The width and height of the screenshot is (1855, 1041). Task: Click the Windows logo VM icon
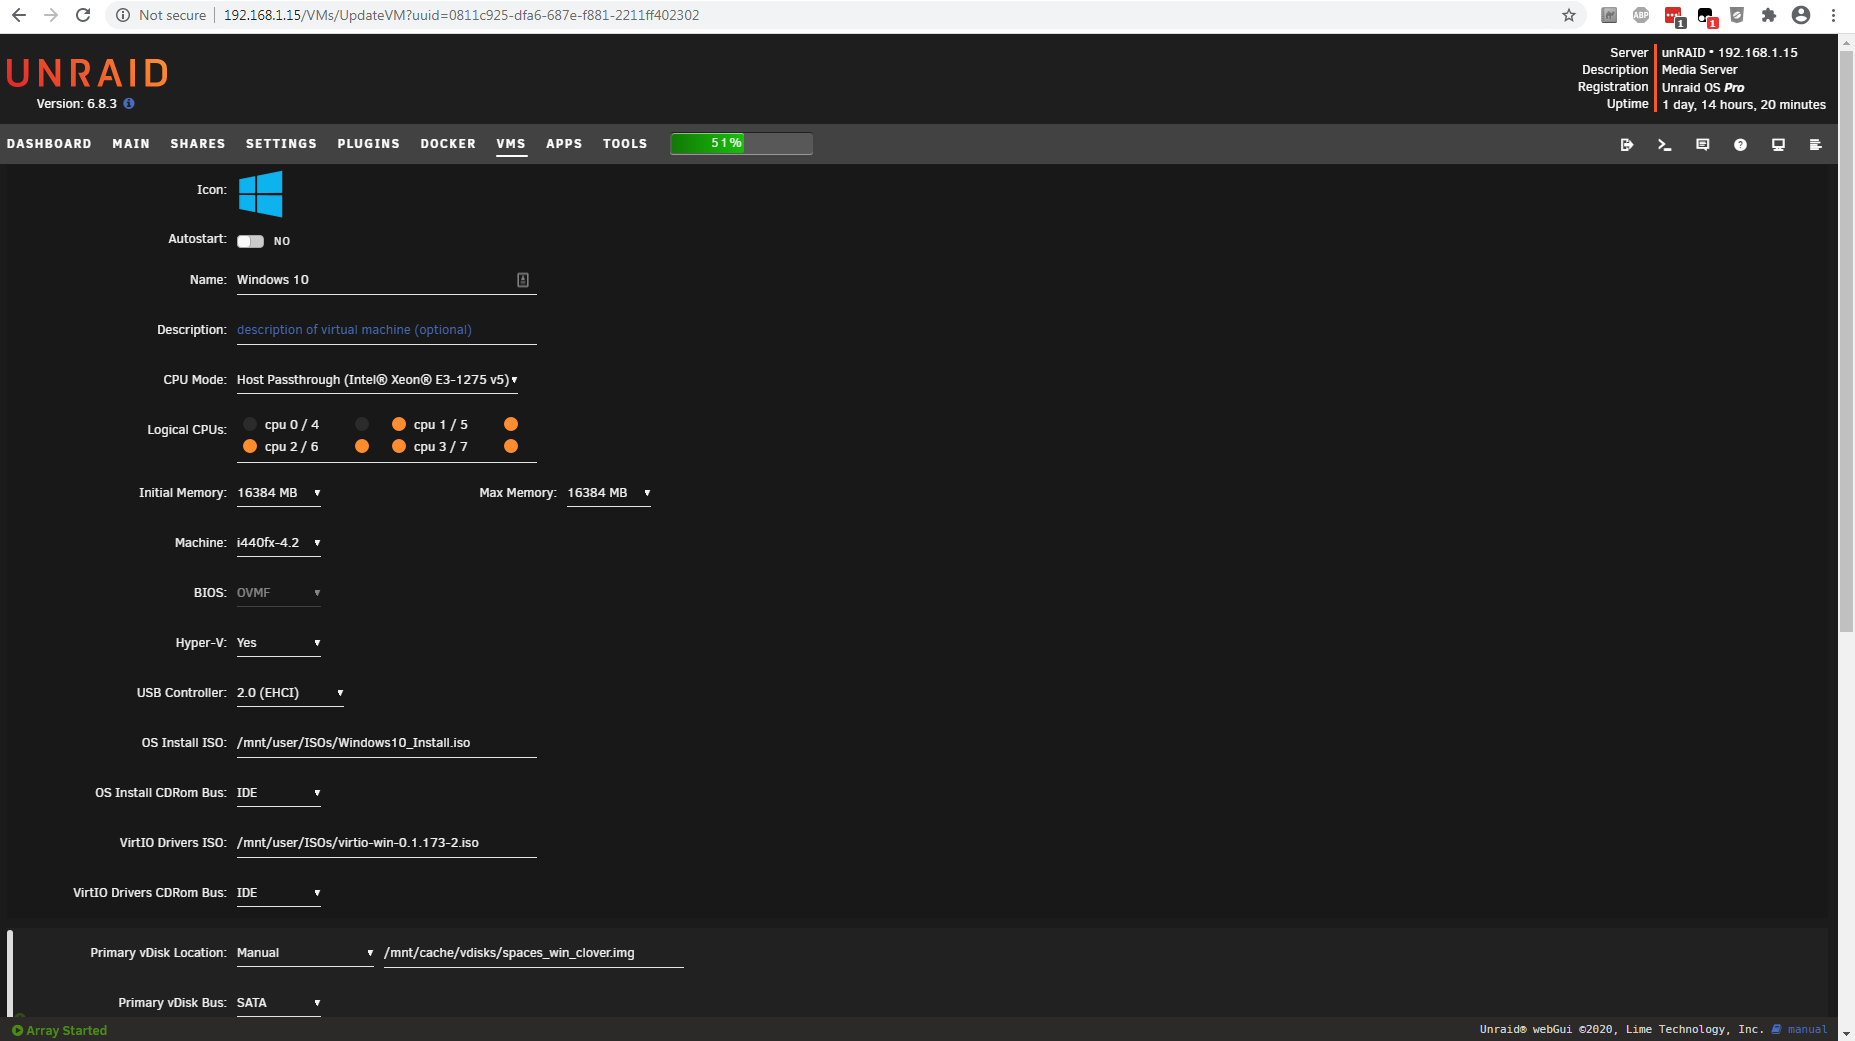260,194
